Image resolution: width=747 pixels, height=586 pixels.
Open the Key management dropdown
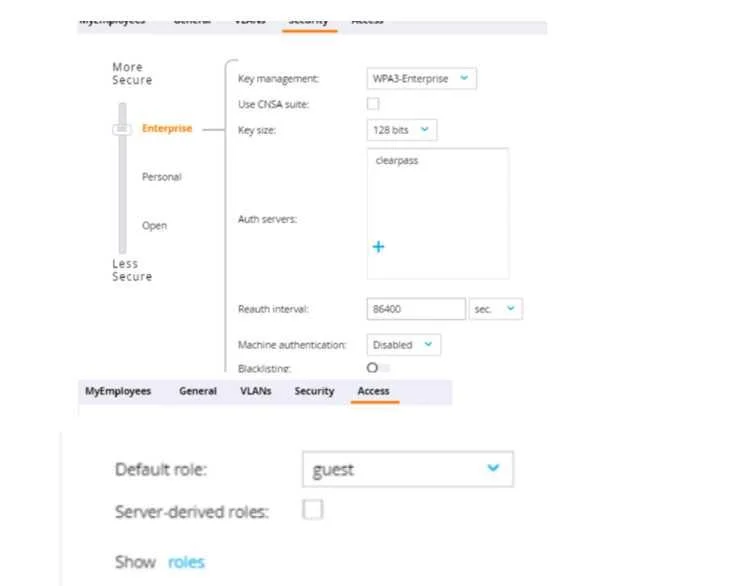(x=422, y=79)
